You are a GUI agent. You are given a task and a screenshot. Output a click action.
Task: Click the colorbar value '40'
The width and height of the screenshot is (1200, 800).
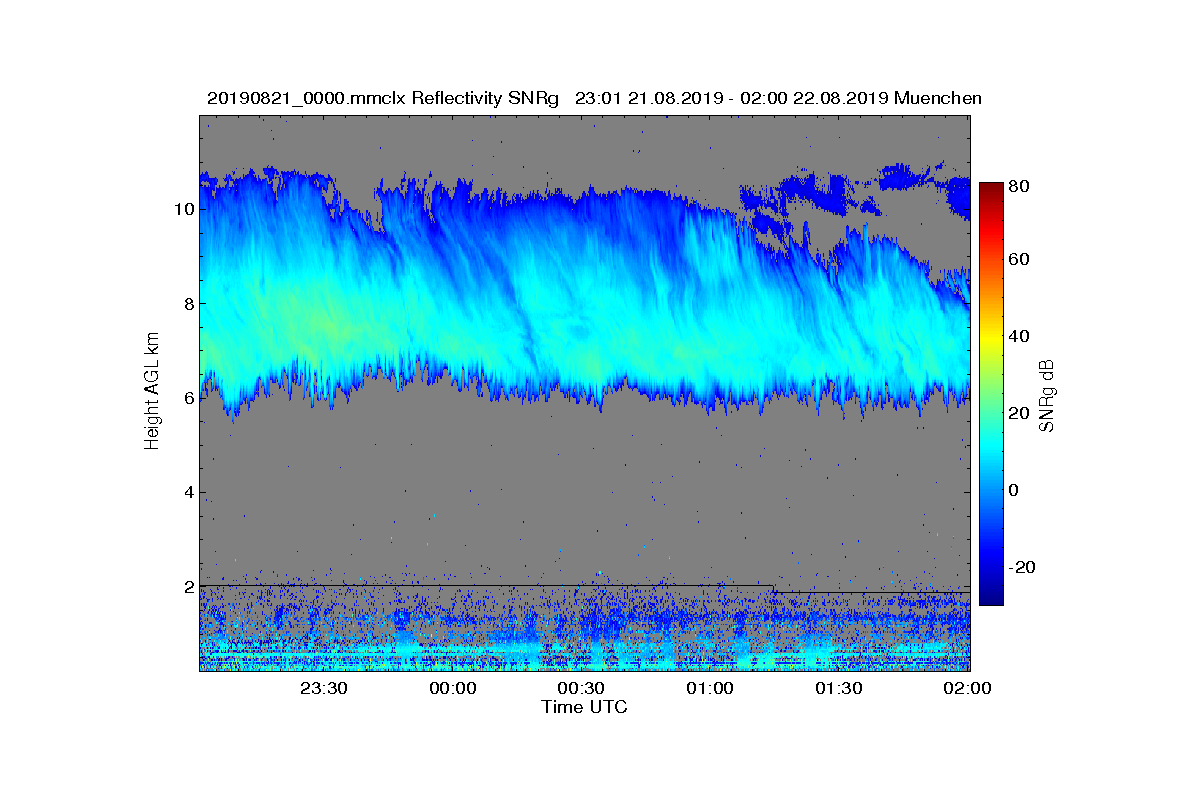tap(1021, 336)
